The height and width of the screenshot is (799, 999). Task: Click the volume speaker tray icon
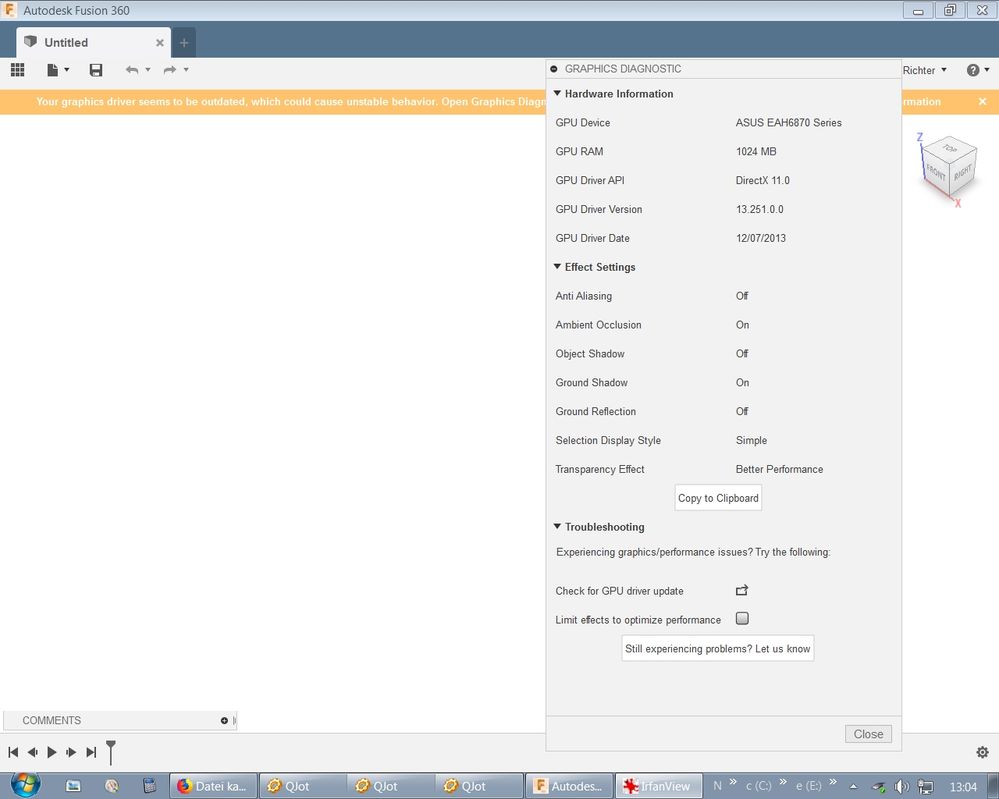pos(901,787)
